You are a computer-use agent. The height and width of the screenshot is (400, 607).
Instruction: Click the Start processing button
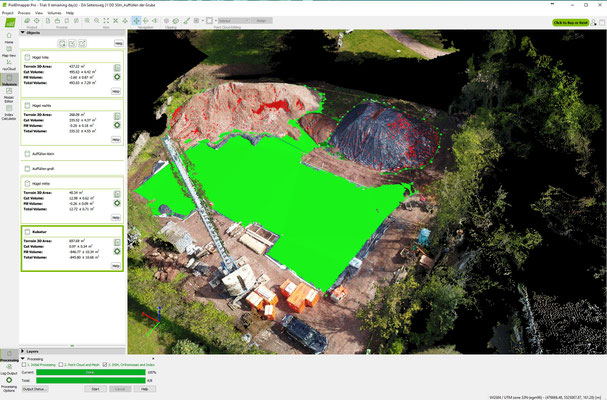96,389
